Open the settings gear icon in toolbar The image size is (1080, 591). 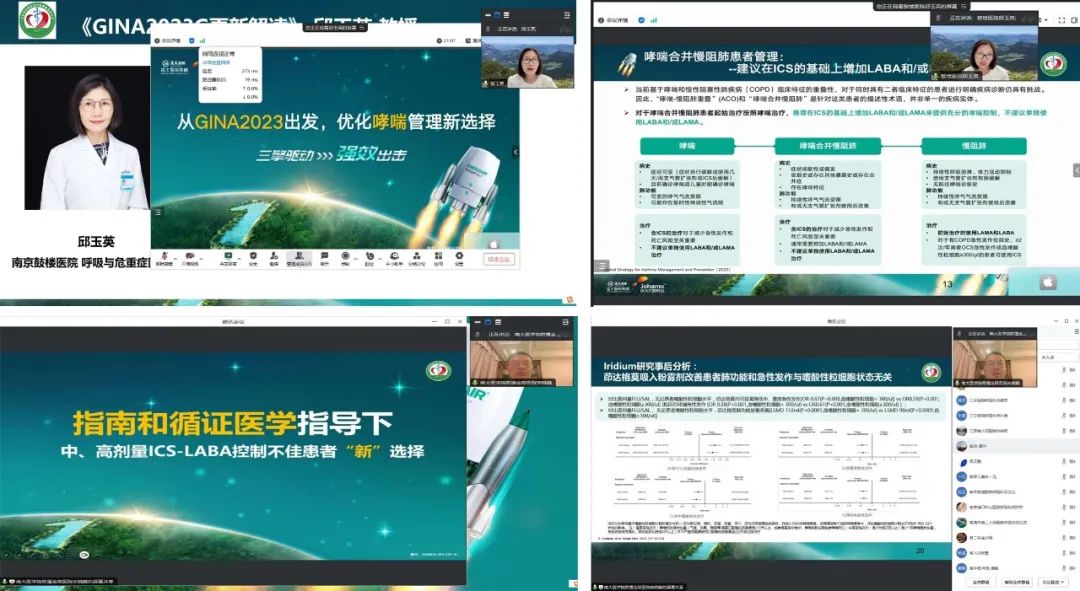pos(459,254)
